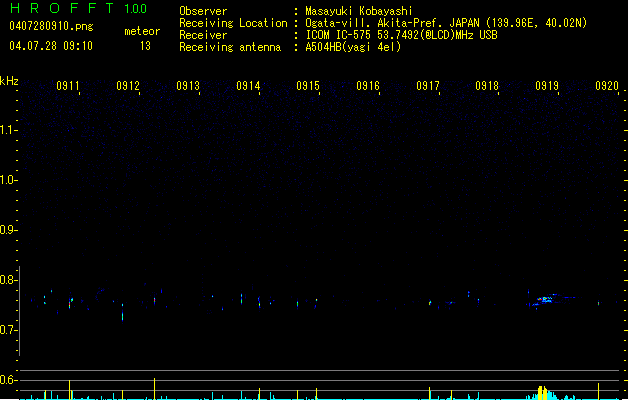Click the observer name Masayuki Kobayashi
The width and height of the screenshot is (629, 400).
coord(359,11)
